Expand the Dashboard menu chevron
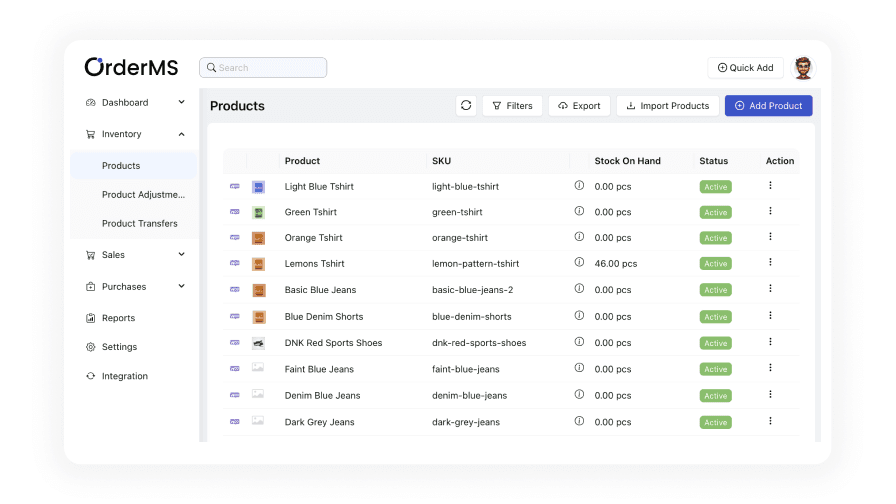 pyautogui.click(x=181, y=102)
